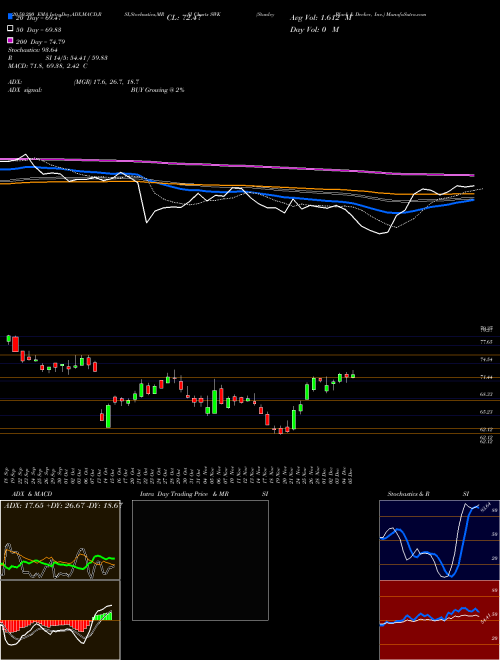Image resolution: width=500 pixels, height=660 pixels.
Task: Click the 'Stochastics: 93.64' reading
Action: [x=33, y=50]
